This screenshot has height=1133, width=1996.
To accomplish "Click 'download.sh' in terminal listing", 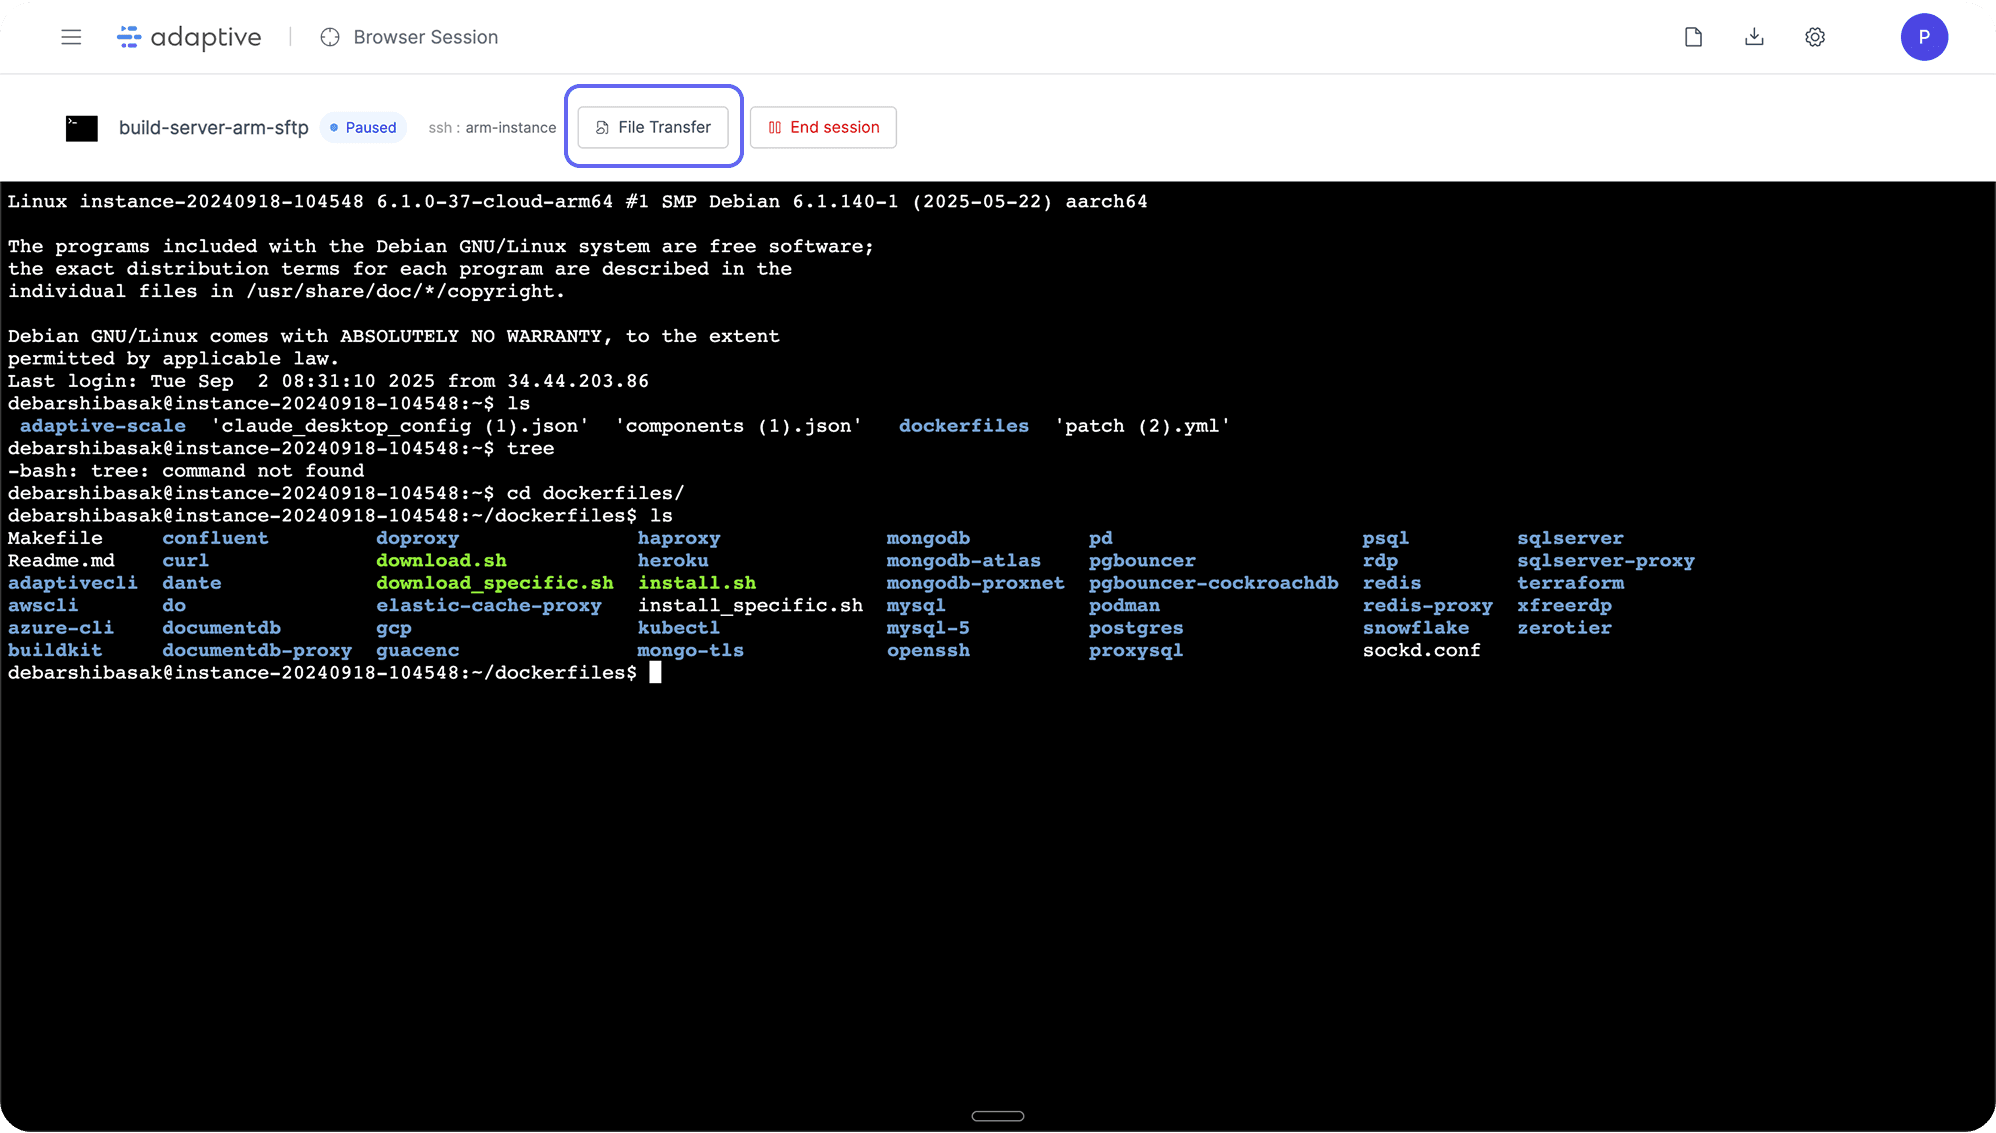I will [x=441, y=561].
